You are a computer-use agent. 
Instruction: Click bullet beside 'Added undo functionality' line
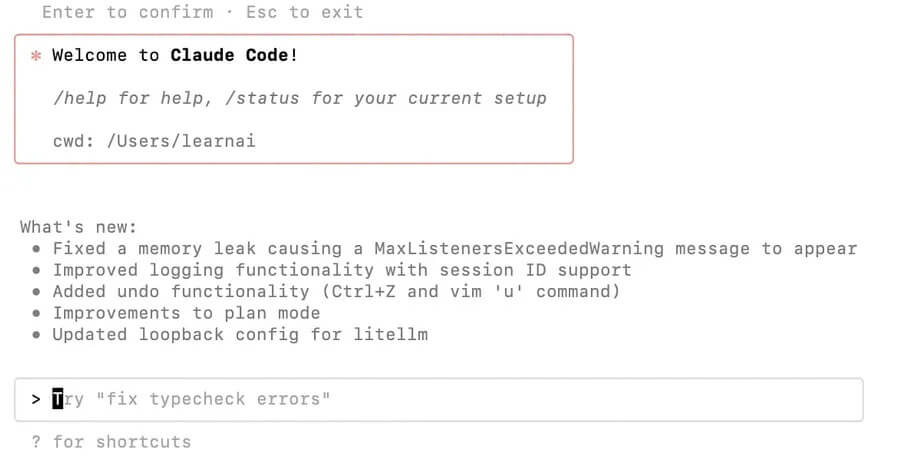(x=36, y=292)
